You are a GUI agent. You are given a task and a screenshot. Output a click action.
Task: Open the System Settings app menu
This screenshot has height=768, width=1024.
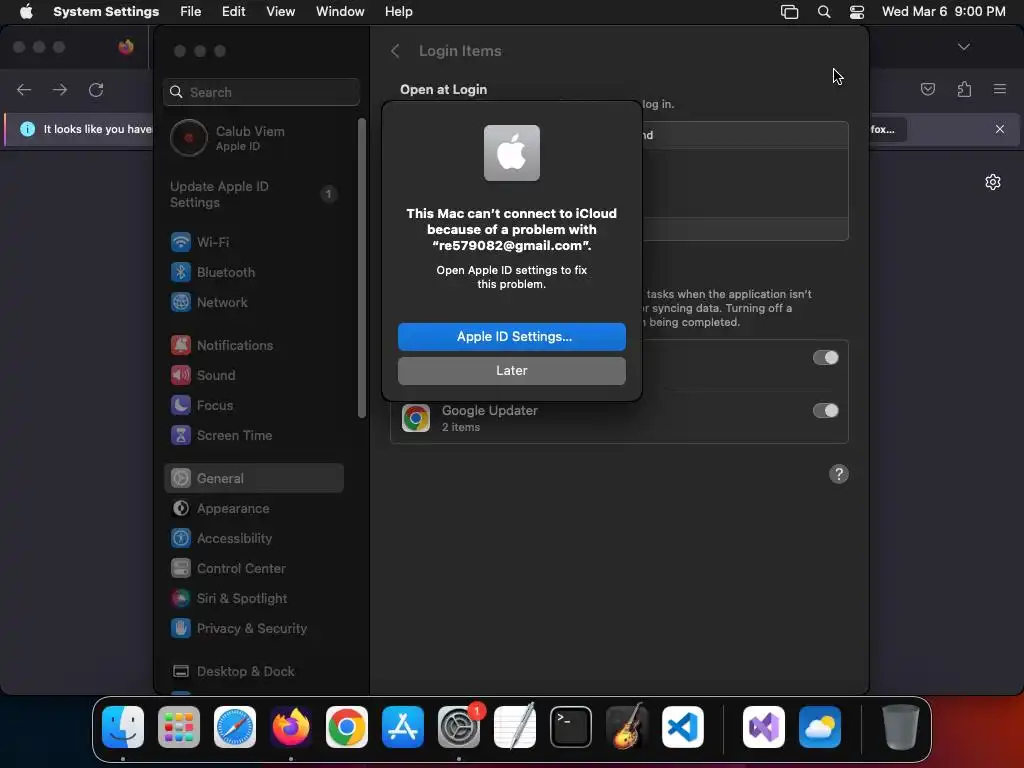click(x=106, y=12)
